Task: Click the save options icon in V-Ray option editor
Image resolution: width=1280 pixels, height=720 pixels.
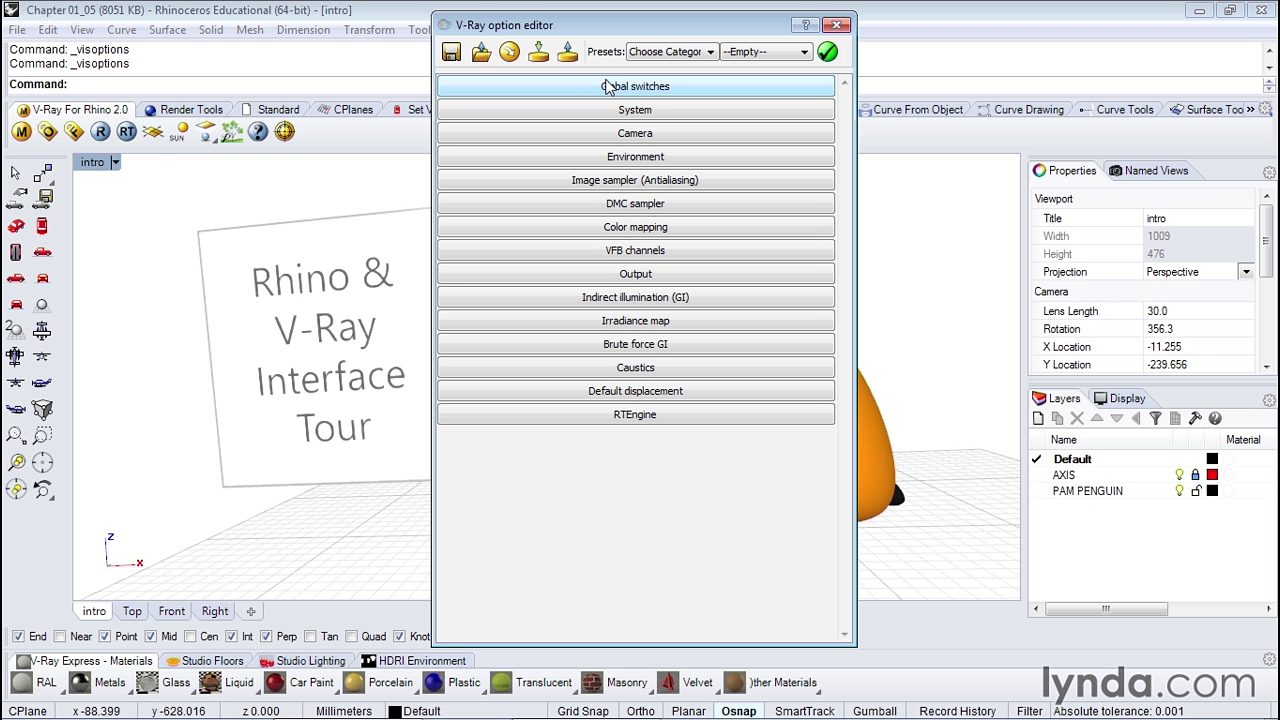Action: 452,52
